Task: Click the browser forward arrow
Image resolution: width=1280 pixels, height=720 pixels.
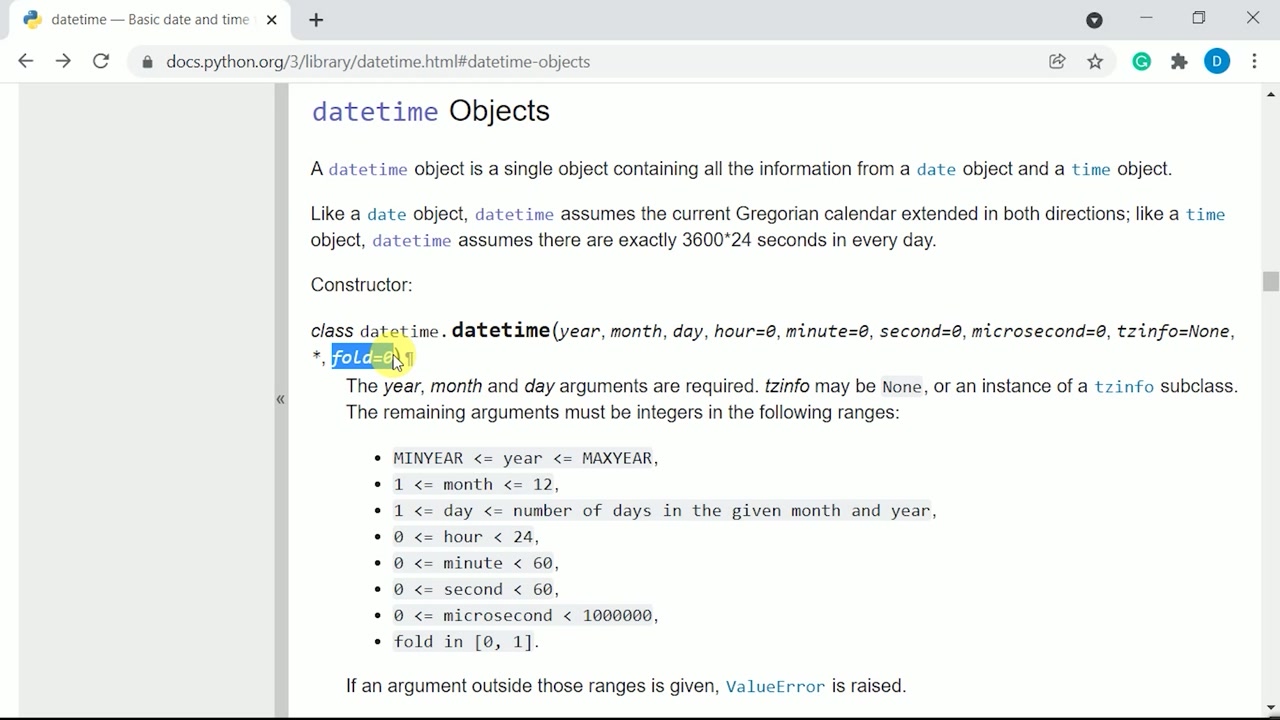Action: pyautogui.click(x=63, y=61)
